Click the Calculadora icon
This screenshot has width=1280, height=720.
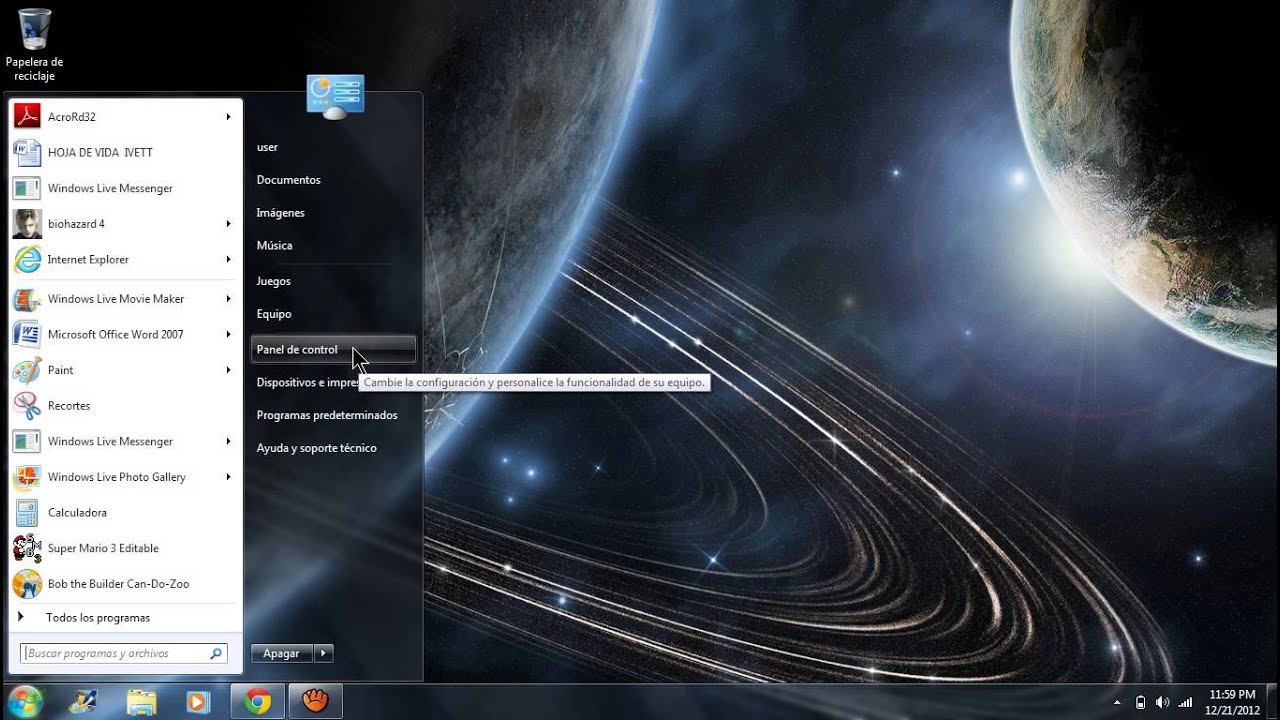27,513
